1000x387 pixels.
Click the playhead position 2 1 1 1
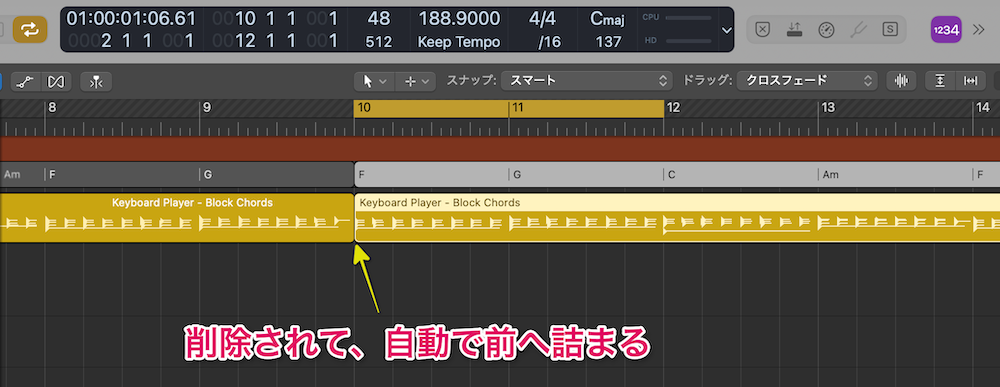click(131, 41)
